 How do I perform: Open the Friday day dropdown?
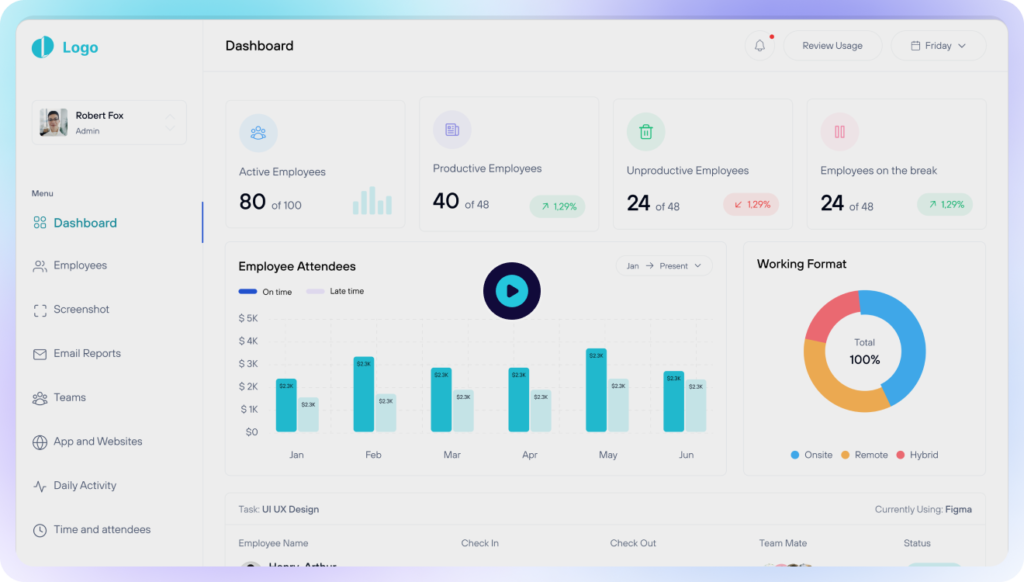[x=938, y=46]
